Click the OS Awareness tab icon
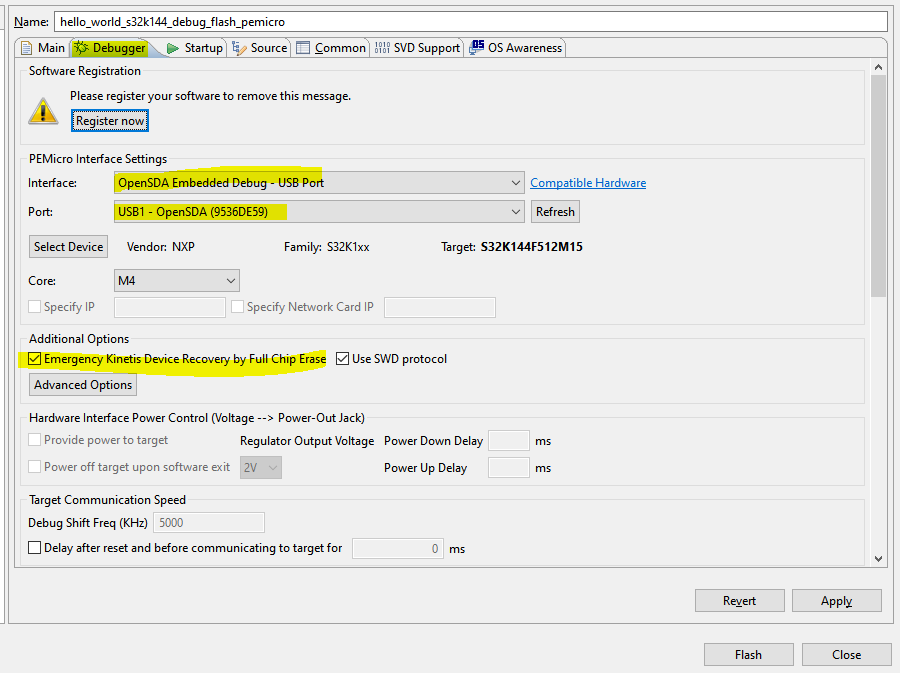Screen dimensions: 900x673 (x=476, y=47)
